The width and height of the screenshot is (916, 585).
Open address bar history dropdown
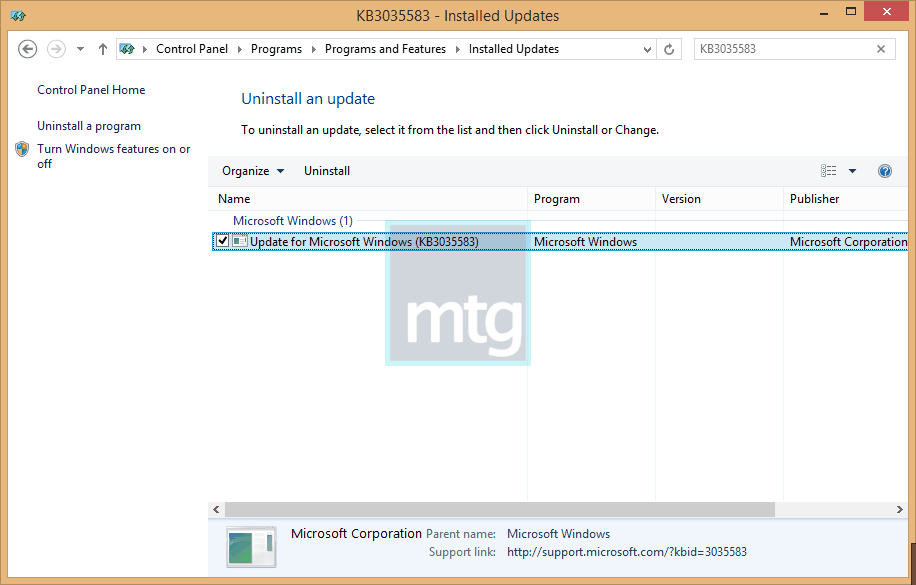tap(647, 50)
